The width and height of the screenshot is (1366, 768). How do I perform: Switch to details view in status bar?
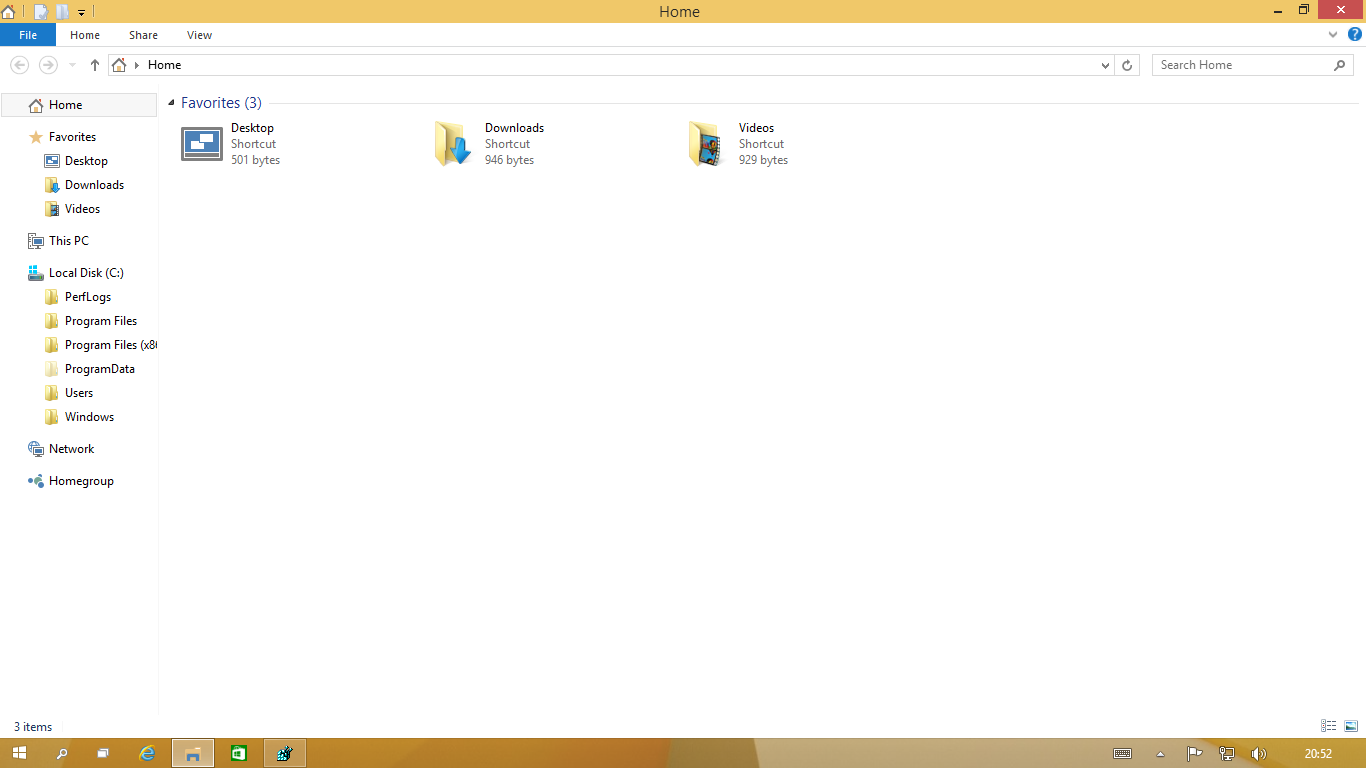coord(1328,726)
